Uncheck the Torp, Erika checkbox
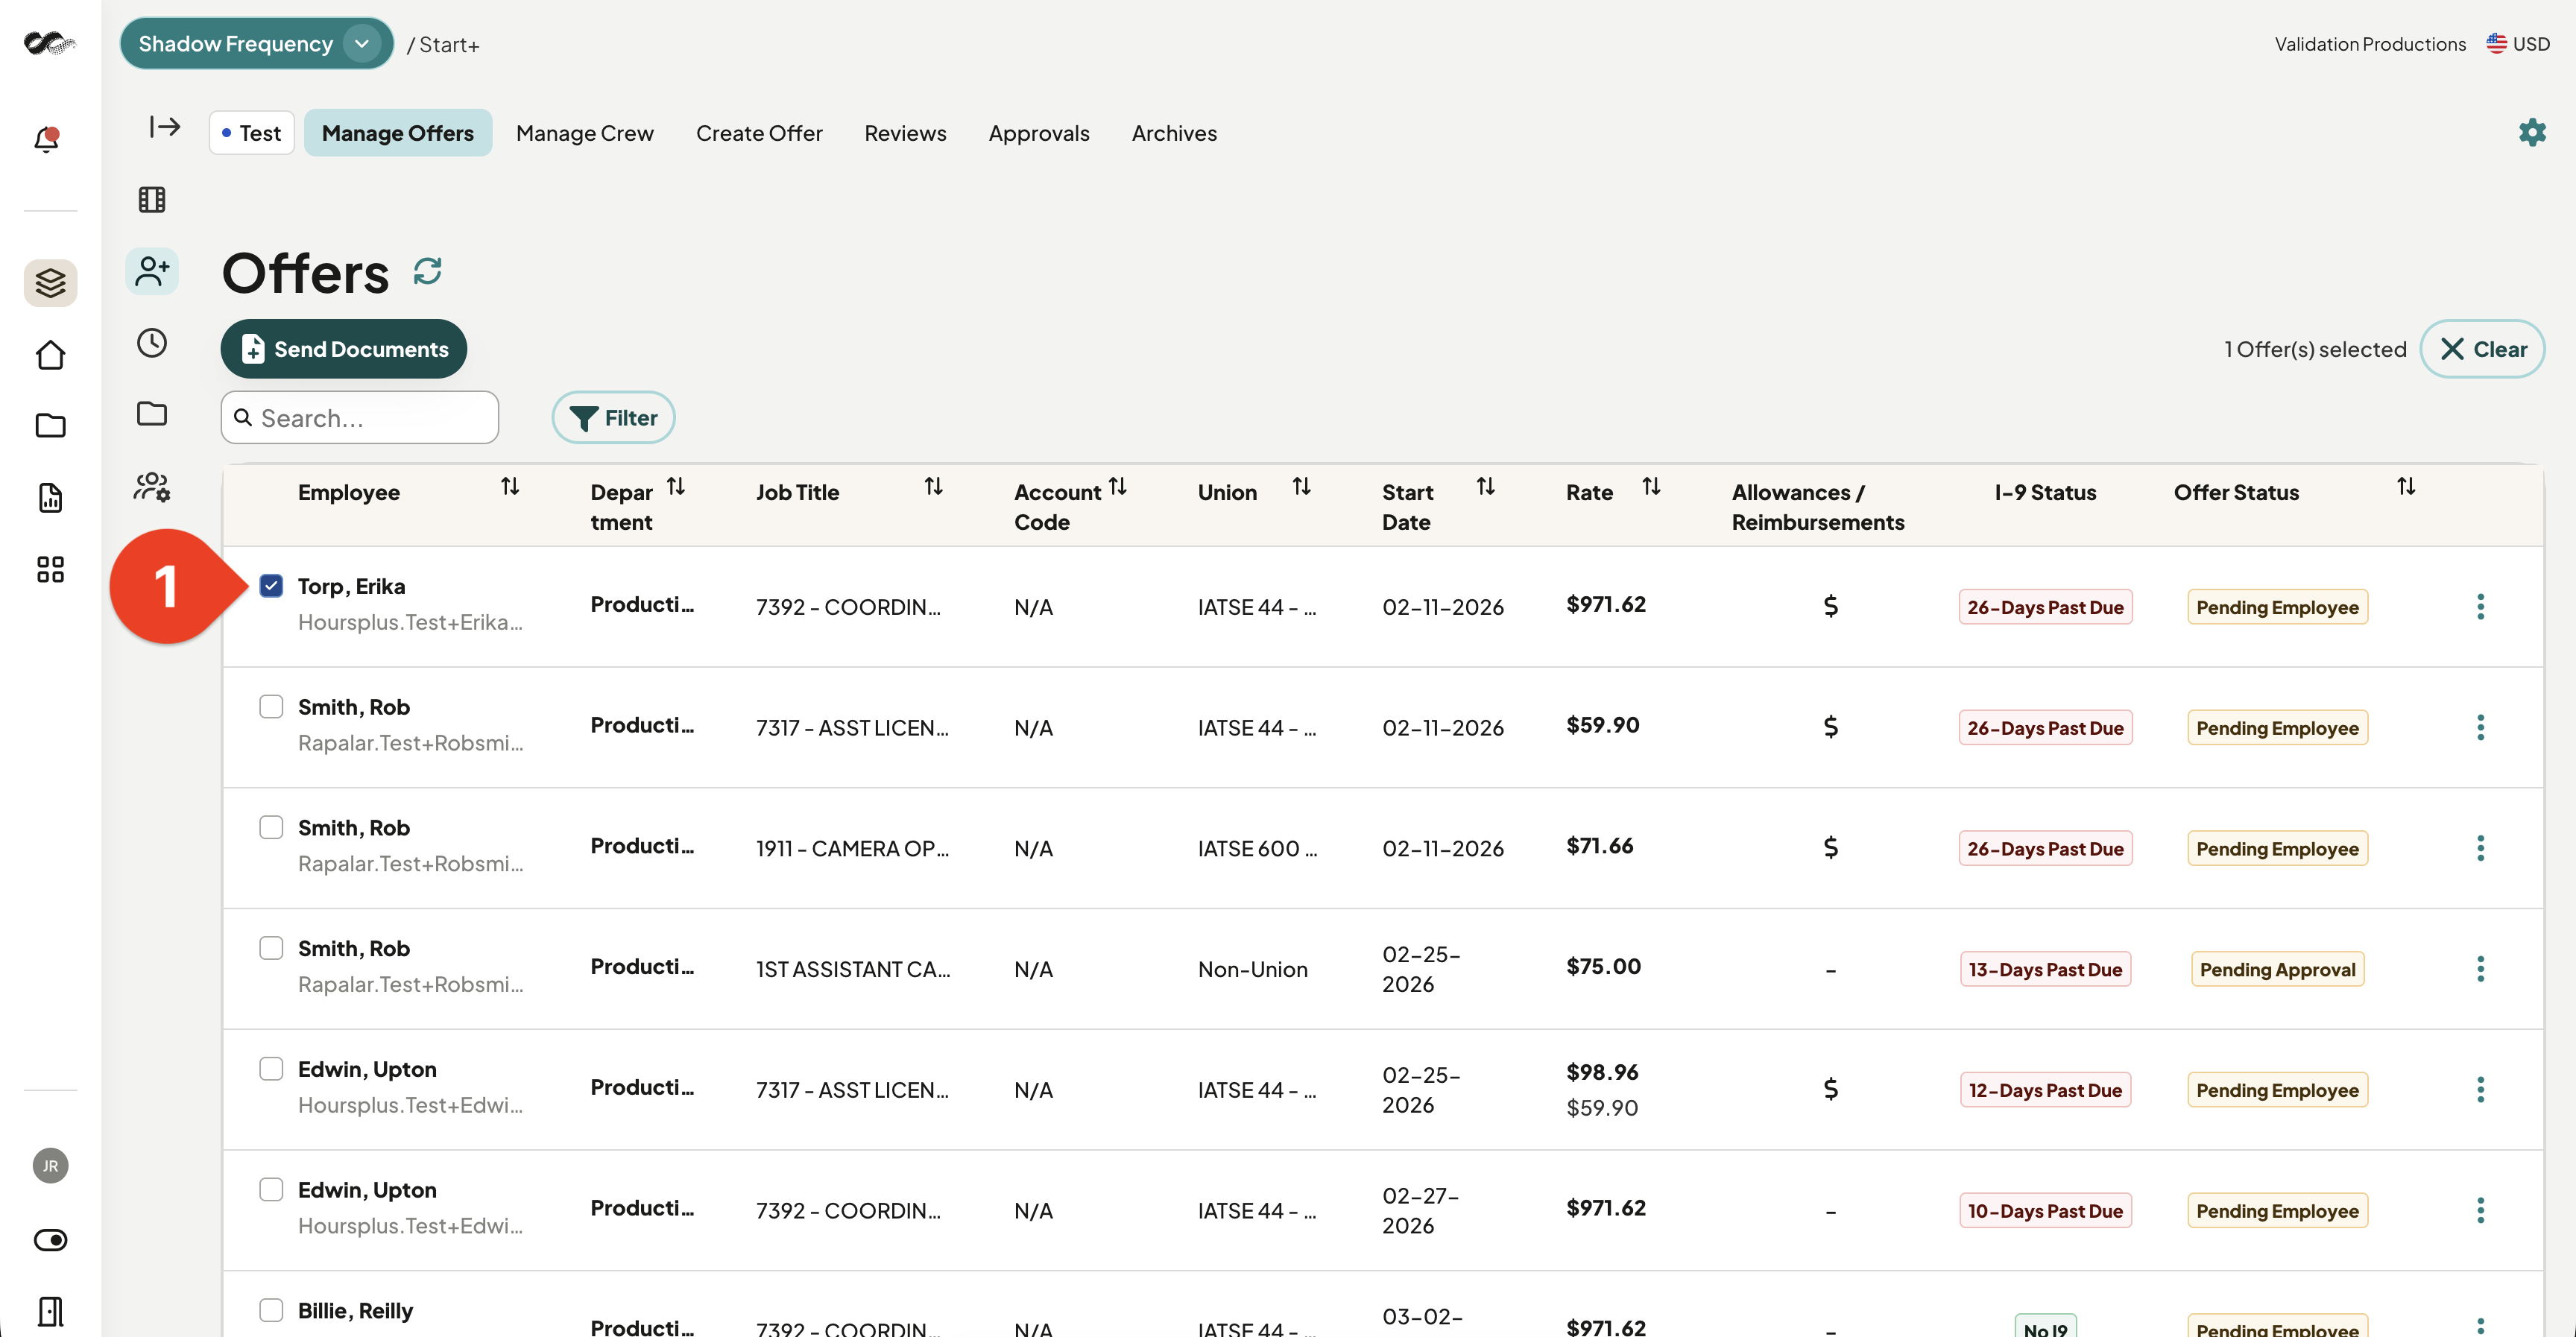 [x=271, y=586]
